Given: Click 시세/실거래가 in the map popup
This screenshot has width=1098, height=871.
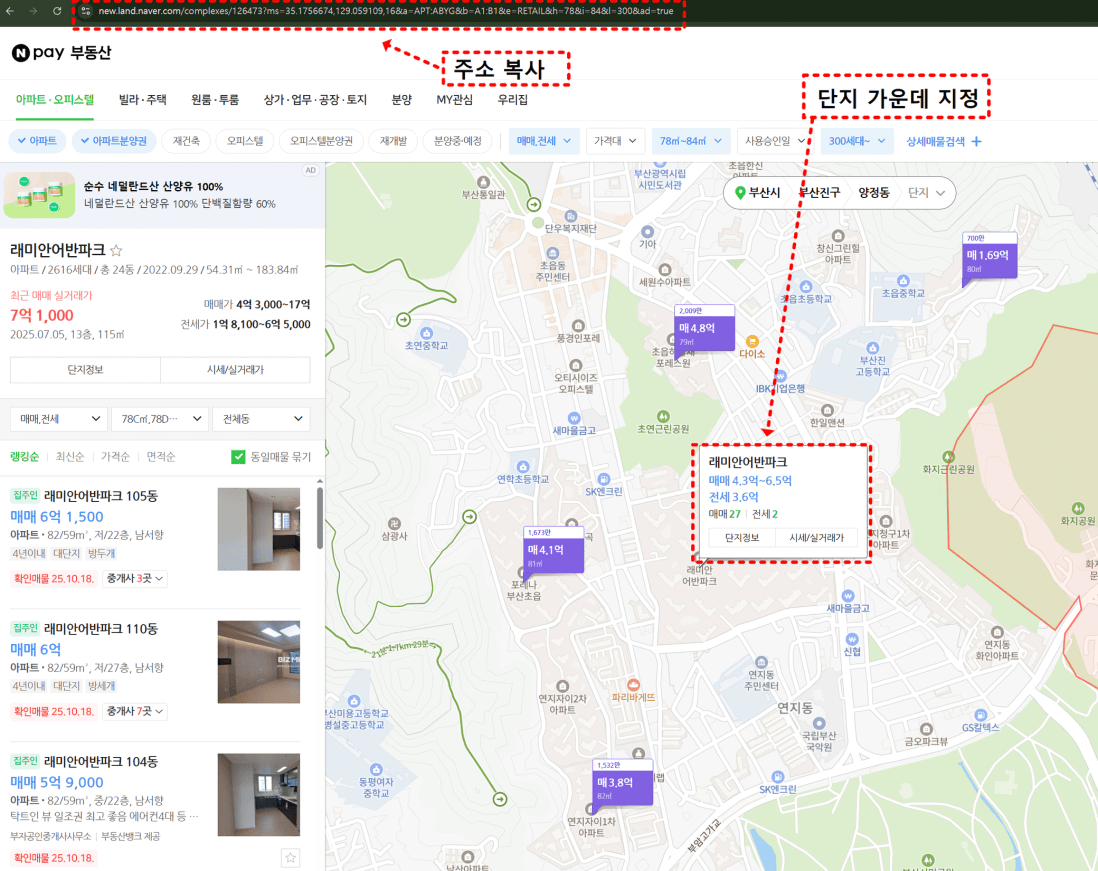Looking at the screenshot, I should point(816,538).
